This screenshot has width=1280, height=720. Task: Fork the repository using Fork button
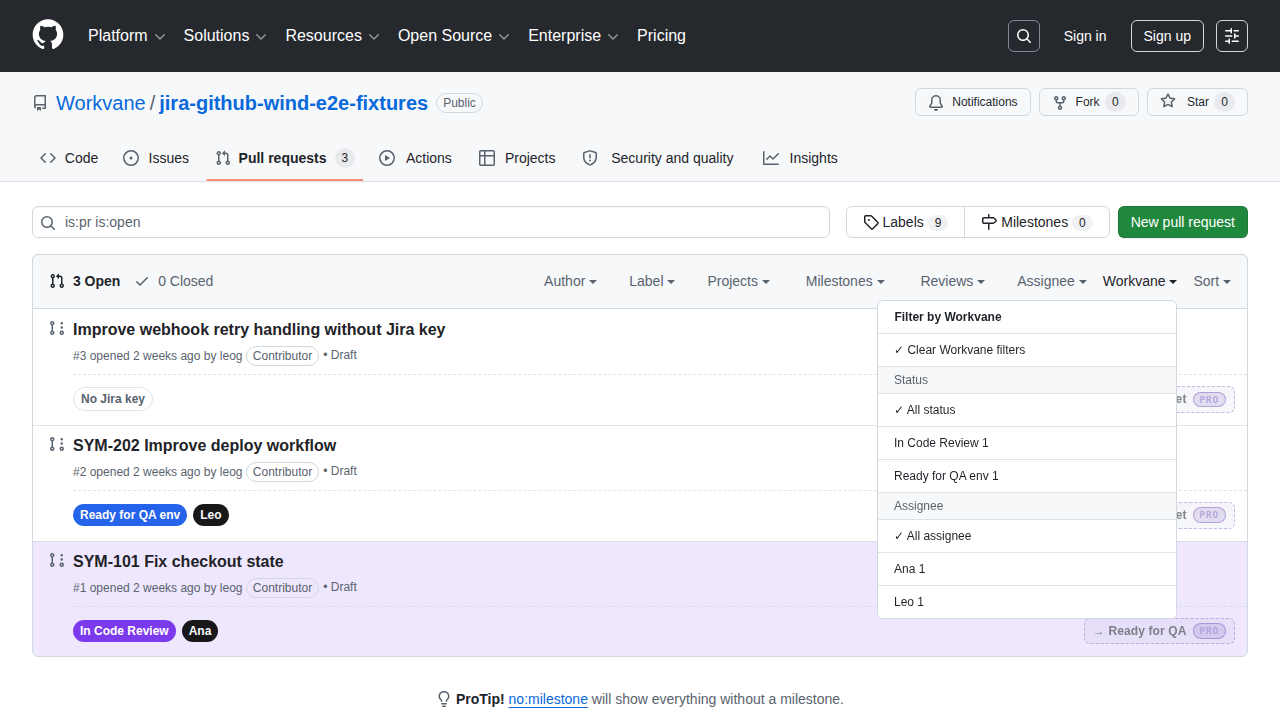click(1089, 102)
